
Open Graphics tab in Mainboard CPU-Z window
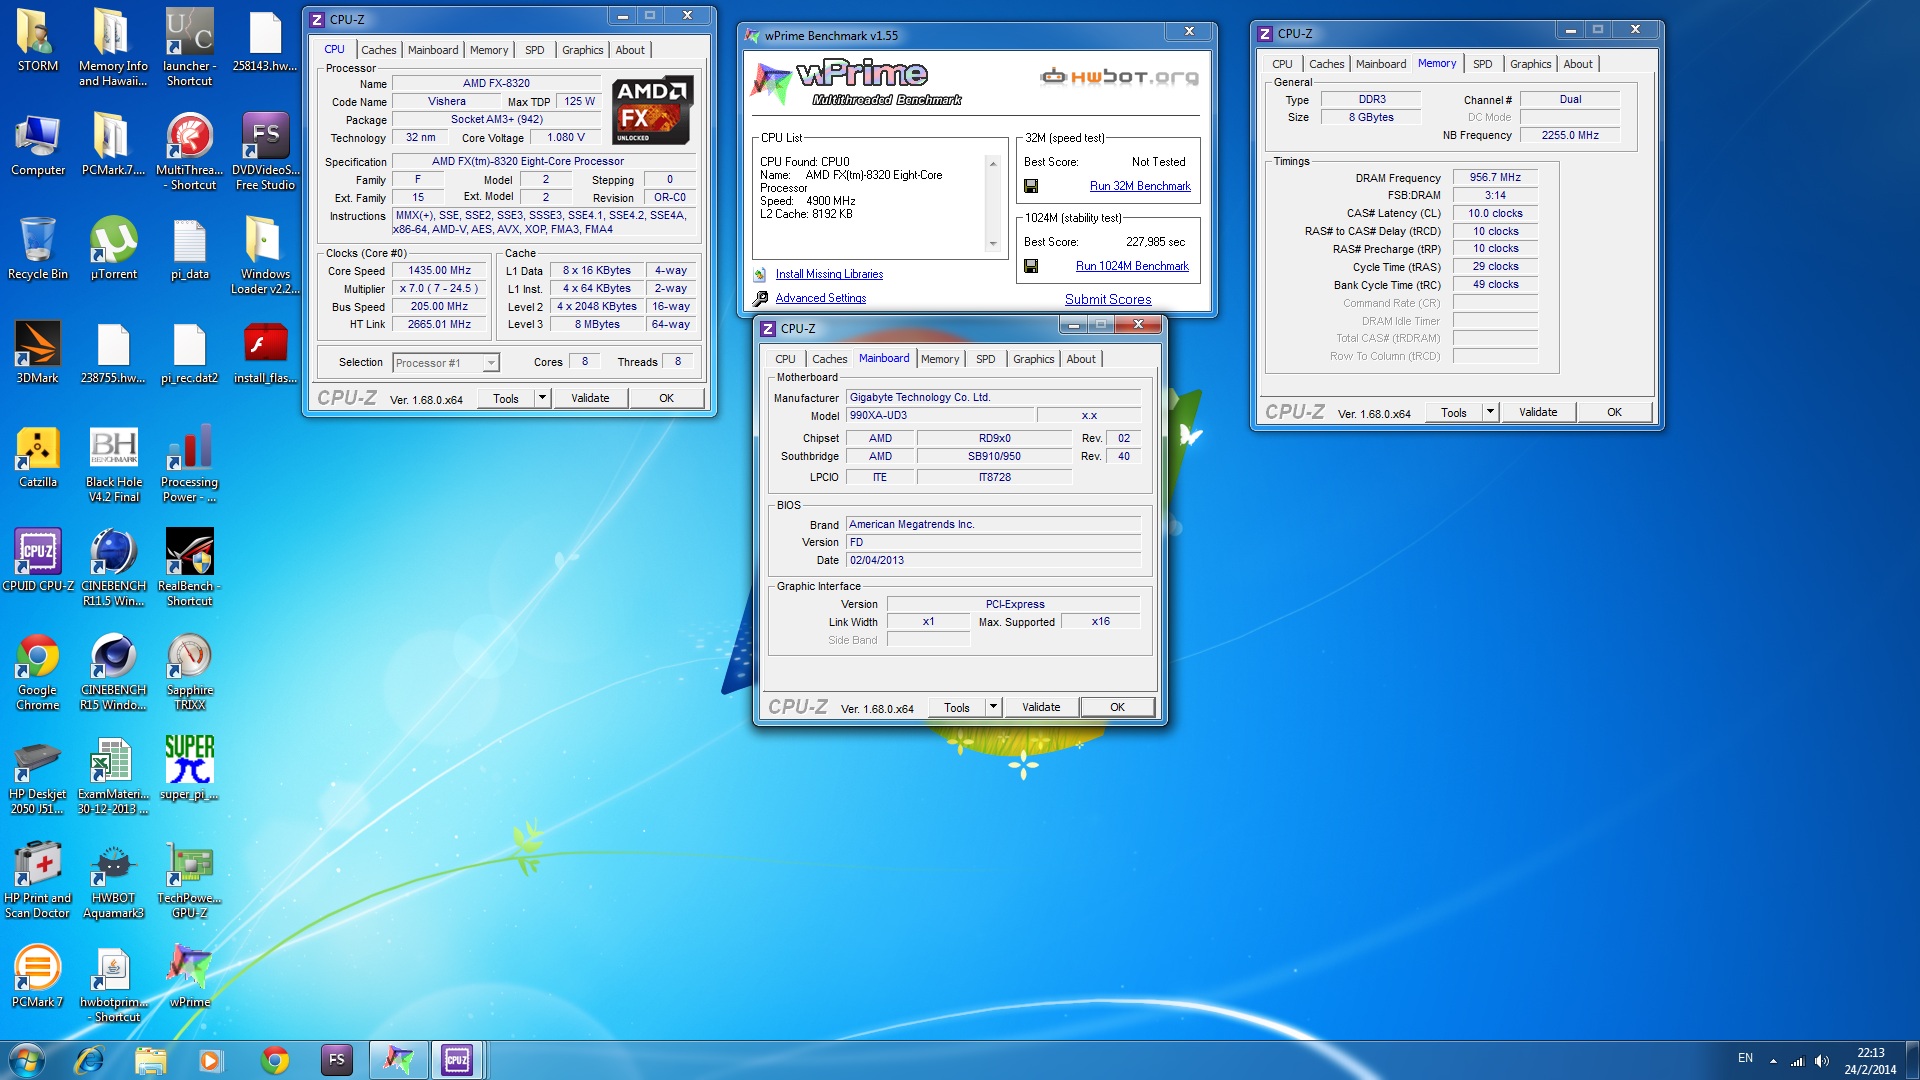click(x=1033, y=359)
